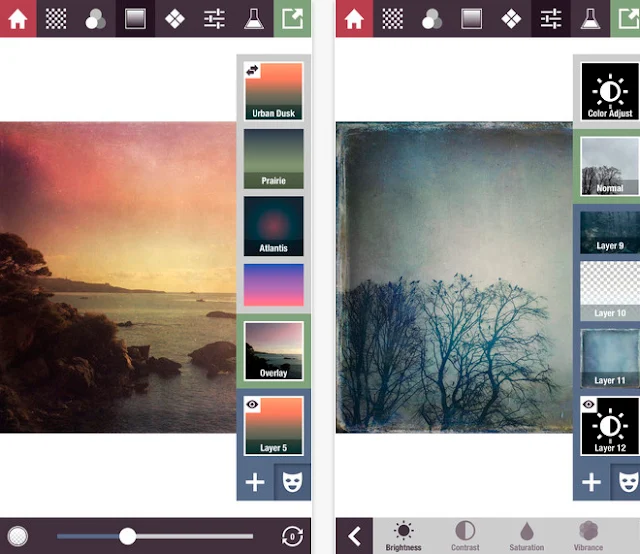640x554 pixels.
Task: Open the checkerboard texture tool in right screen
Action: 393,18
